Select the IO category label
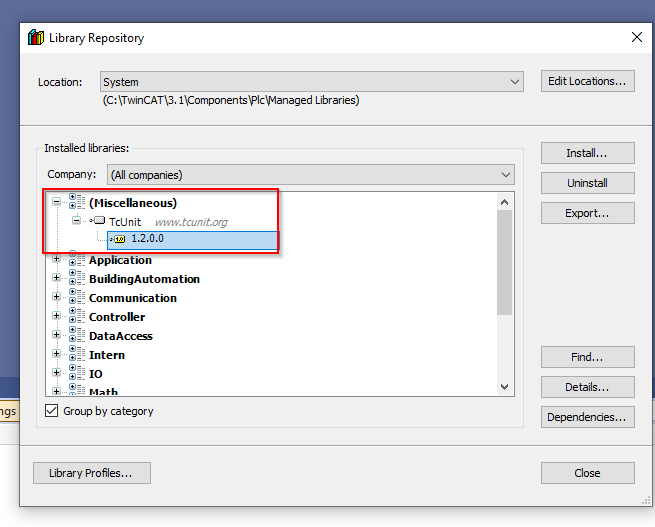This screenshot has width=655, height=527. pos(96,374)
